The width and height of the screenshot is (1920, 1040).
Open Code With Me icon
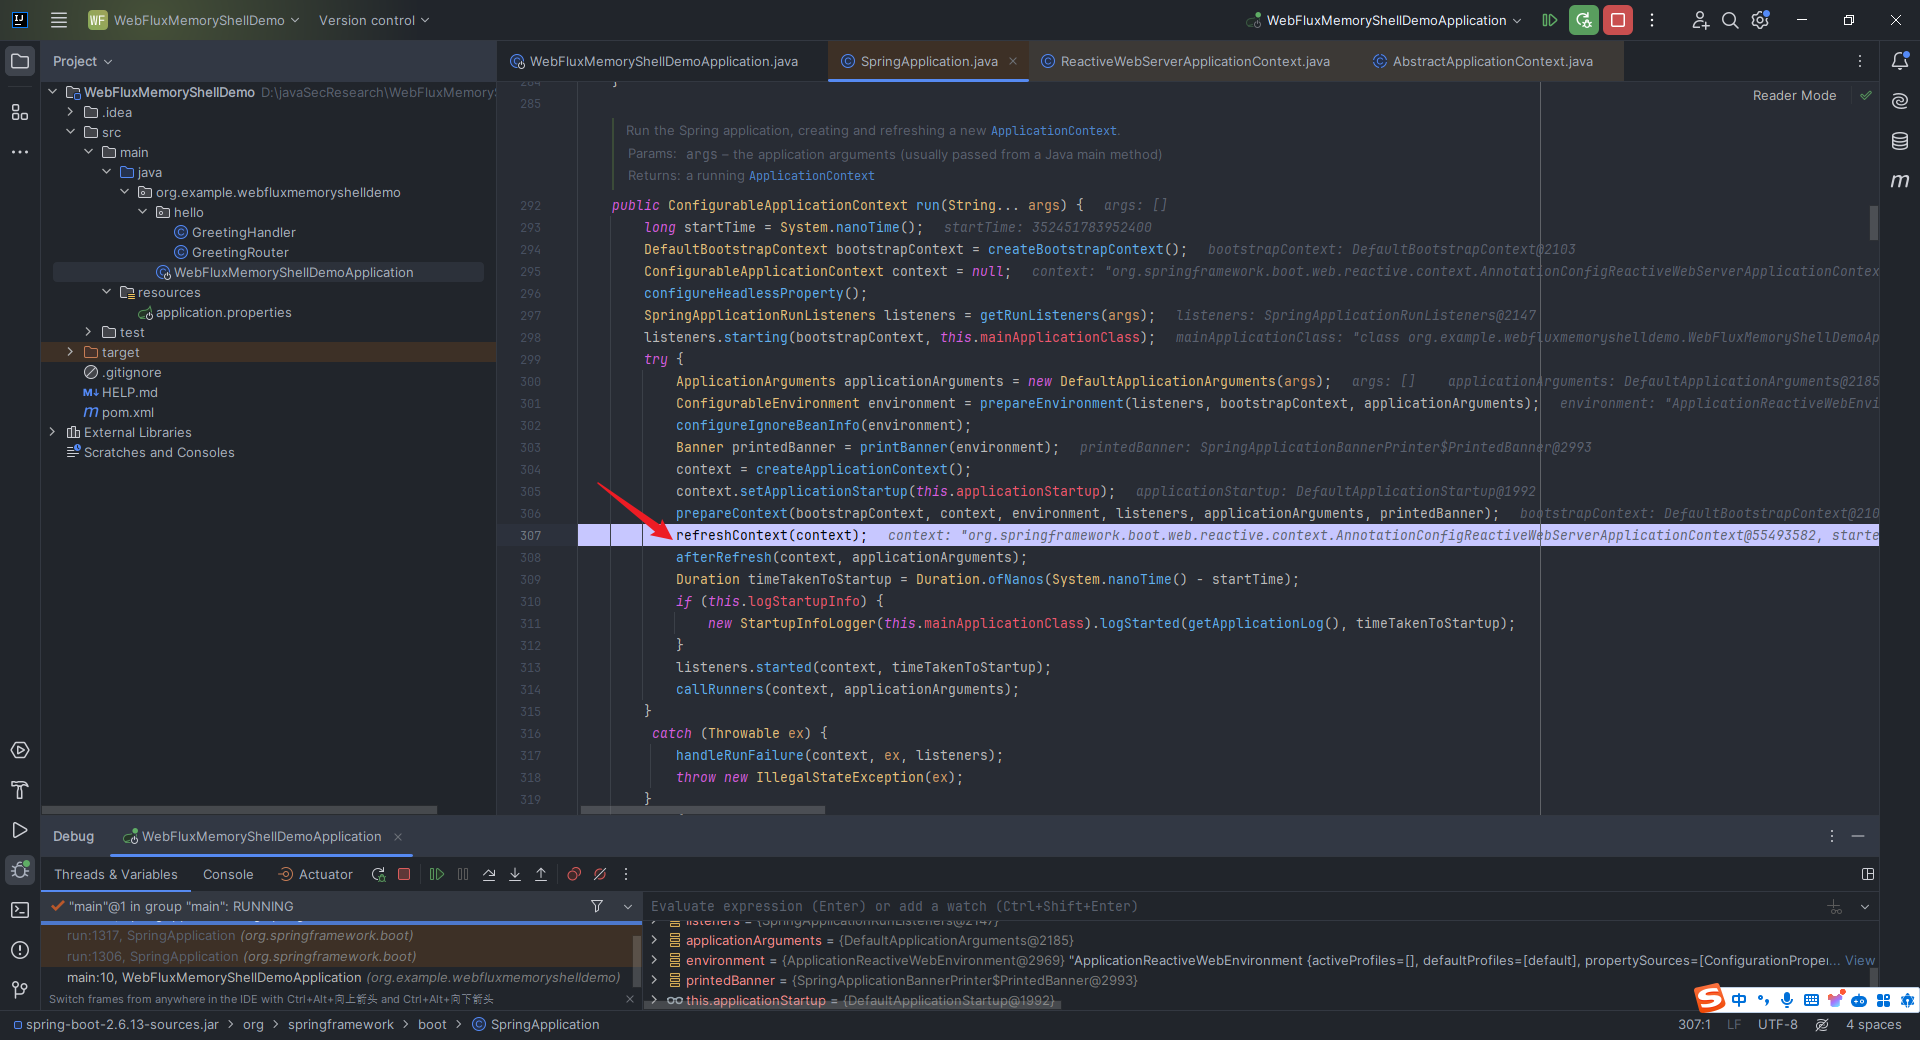[x=1700, y=20]
